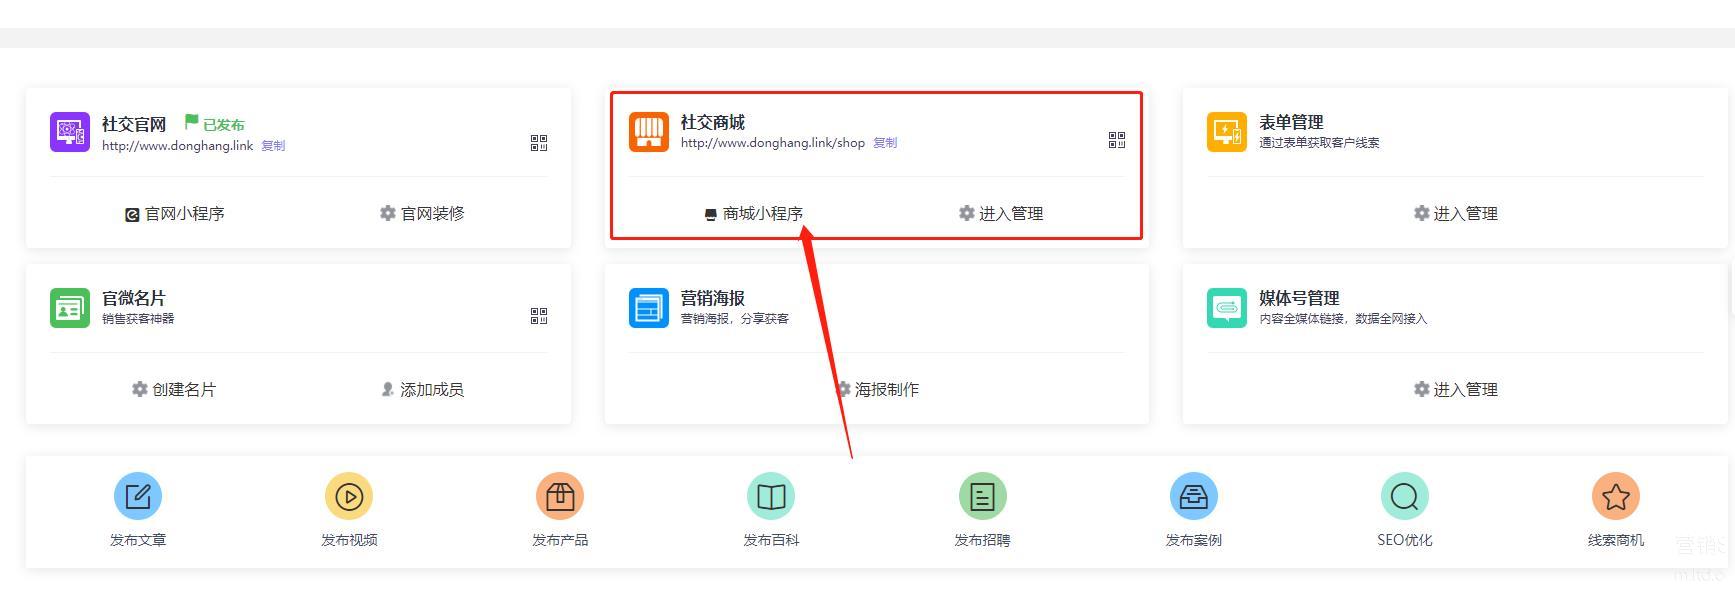Show QR code for 社交官网
Image resolution: width=1735 pixels, height=594 pixels.
539,143
